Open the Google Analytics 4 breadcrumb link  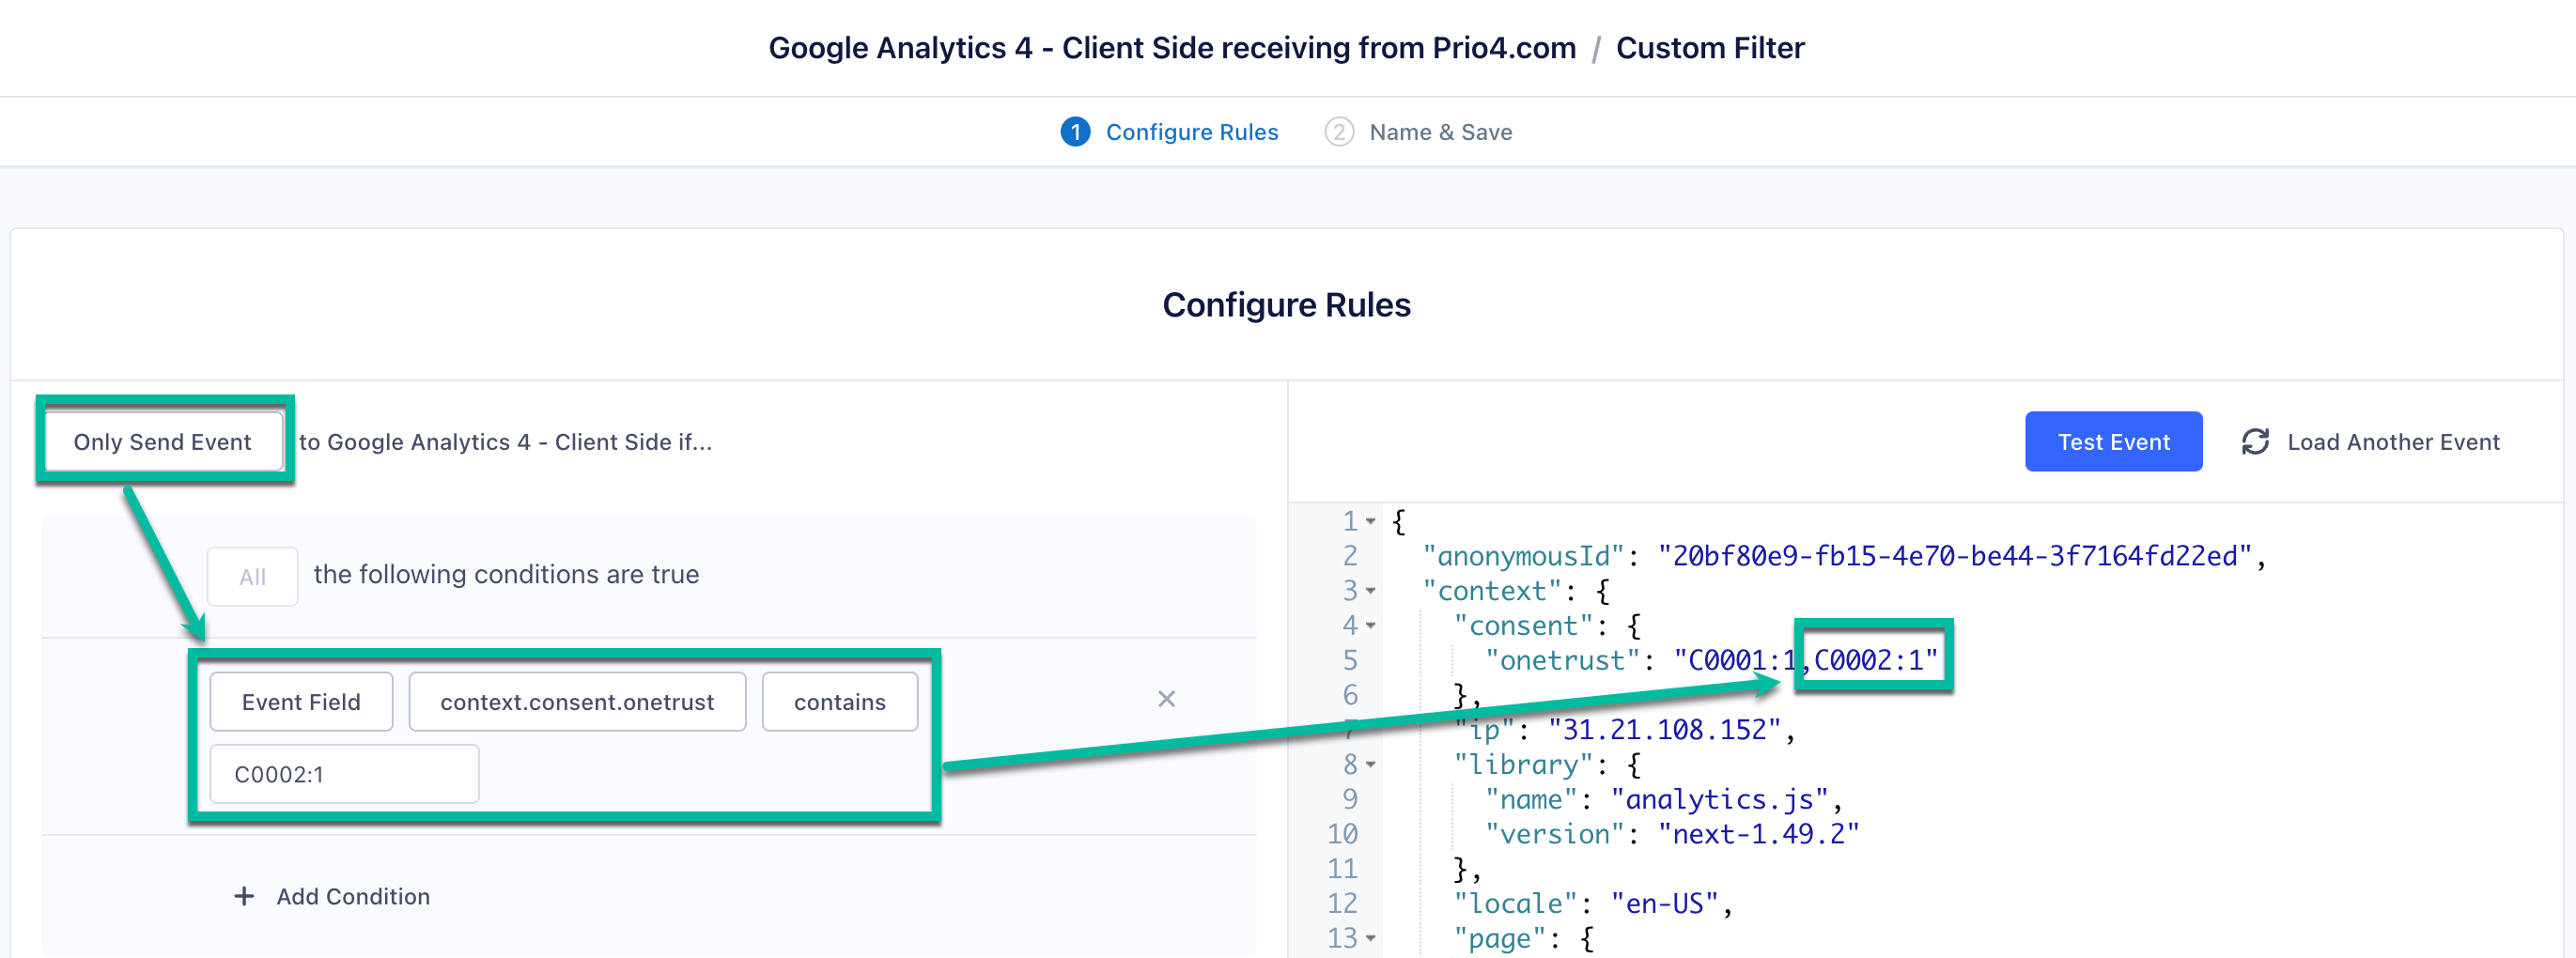[x=1171, y=48]
